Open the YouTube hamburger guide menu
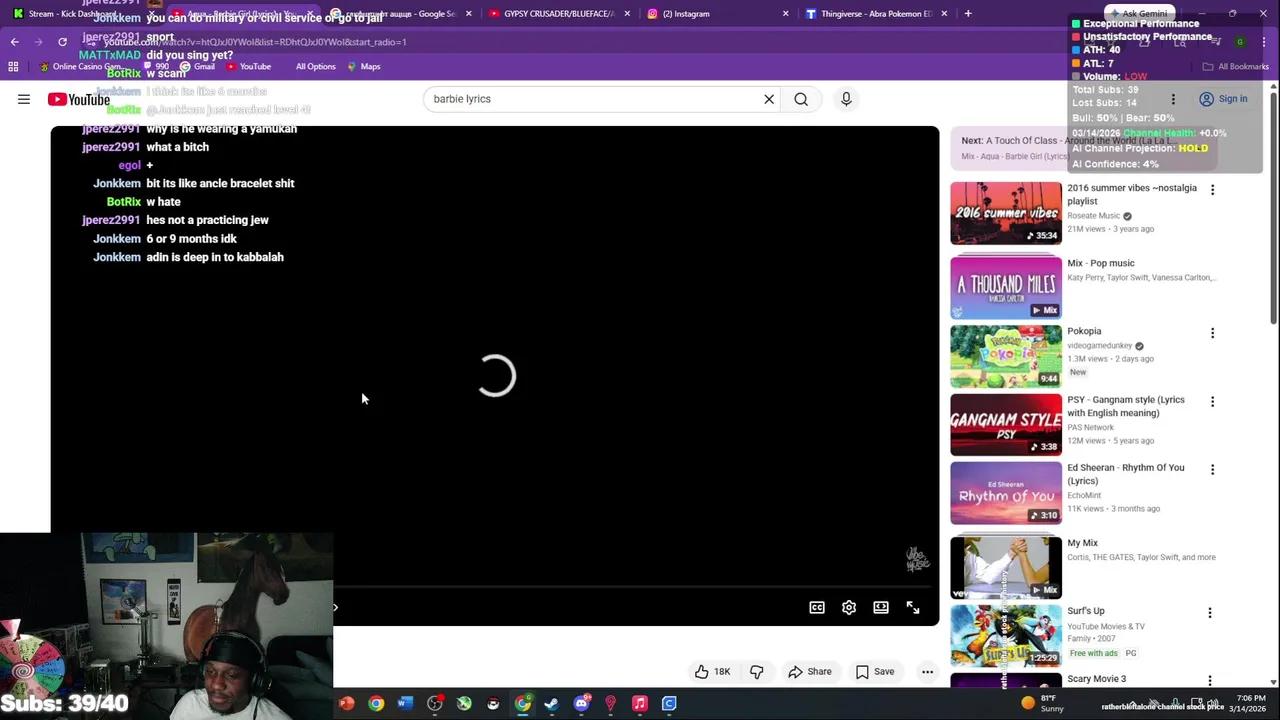 (23, 99)
